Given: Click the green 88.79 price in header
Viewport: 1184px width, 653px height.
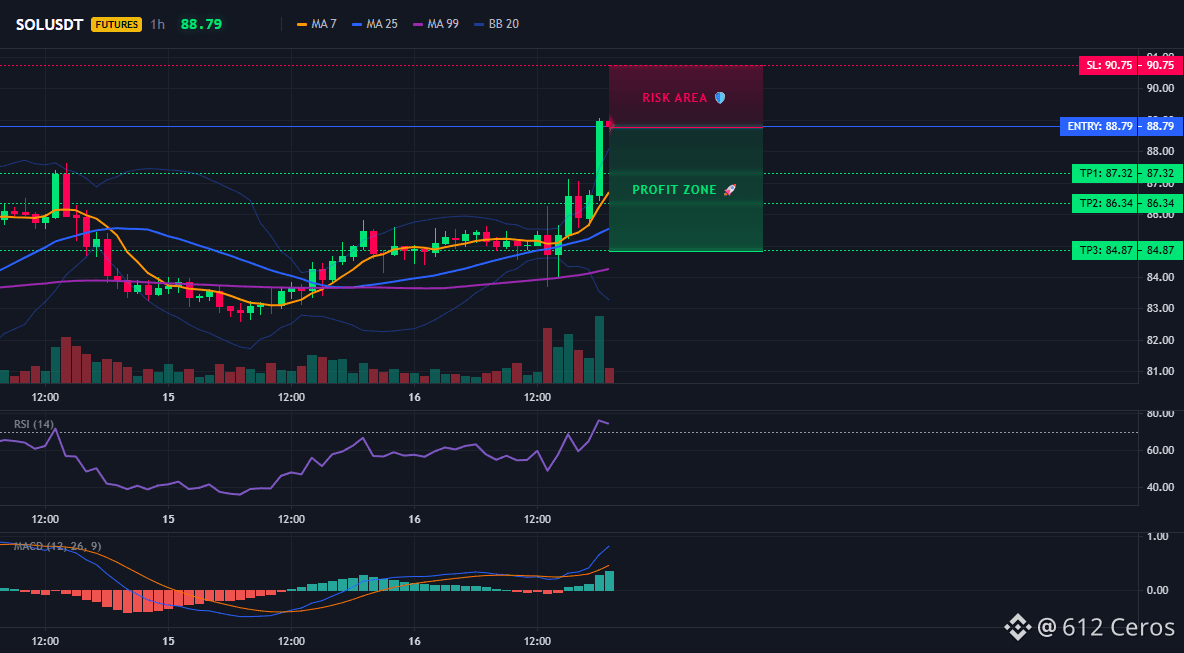Looking at the screenshot, I should tap(201, 24).
